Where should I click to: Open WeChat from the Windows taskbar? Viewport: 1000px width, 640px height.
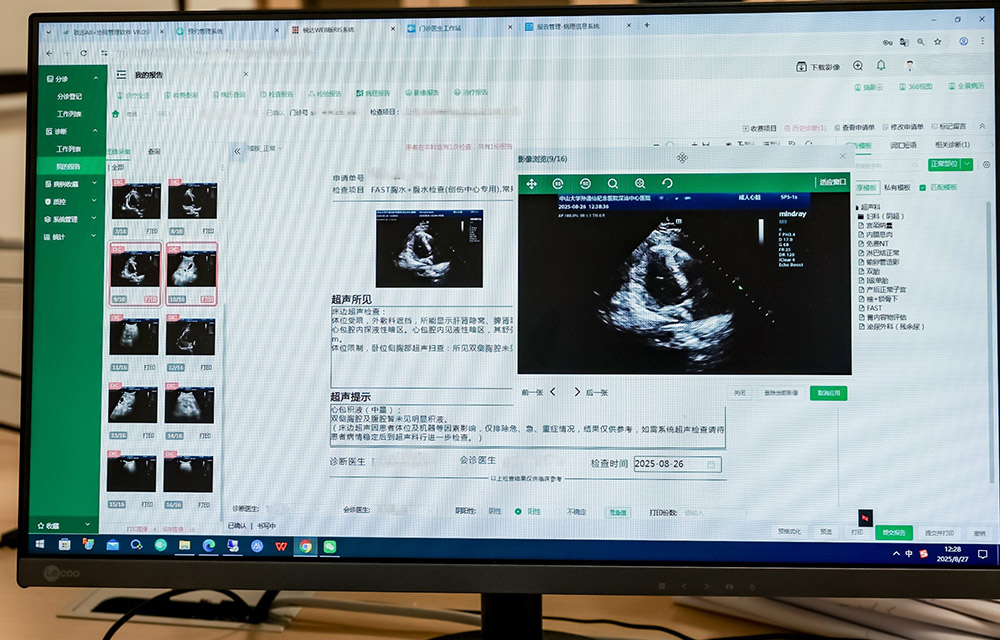click(330, 546)
